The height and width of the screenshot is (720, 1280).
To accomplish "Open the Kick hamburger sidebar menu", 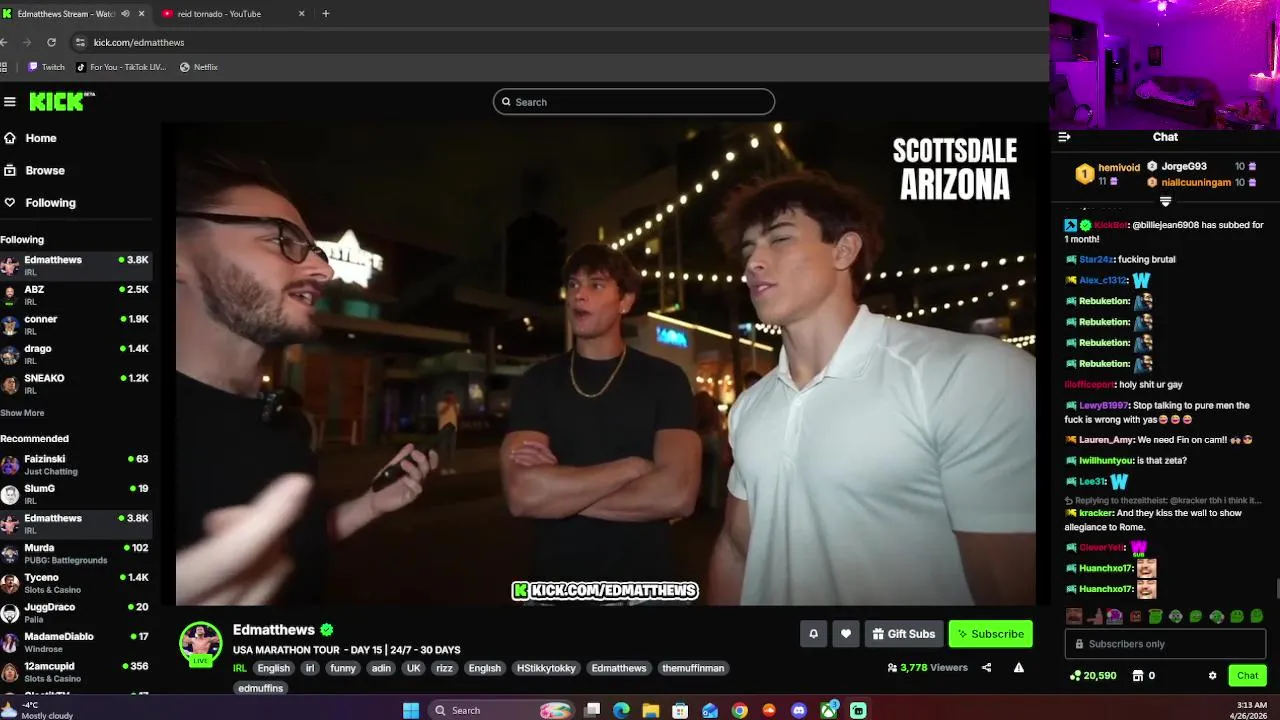I will [10, 101].
